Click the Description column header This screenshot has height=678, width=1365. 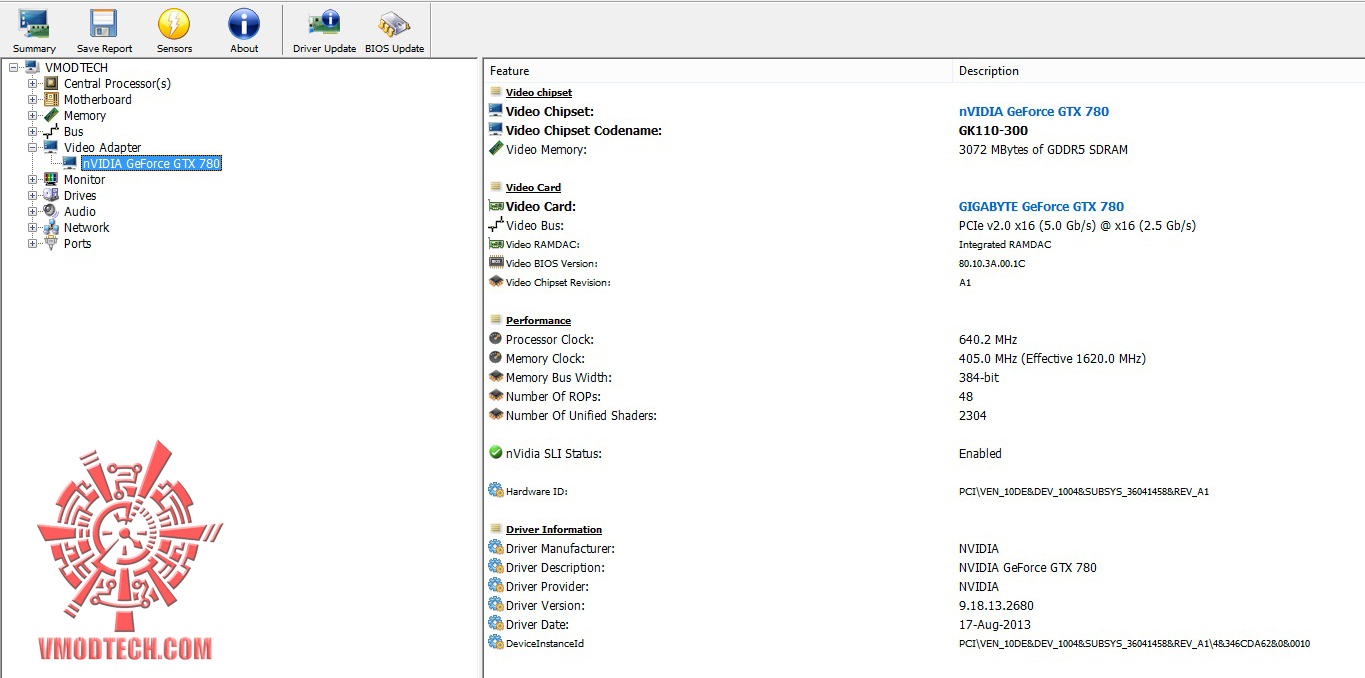coord(1157,71)
